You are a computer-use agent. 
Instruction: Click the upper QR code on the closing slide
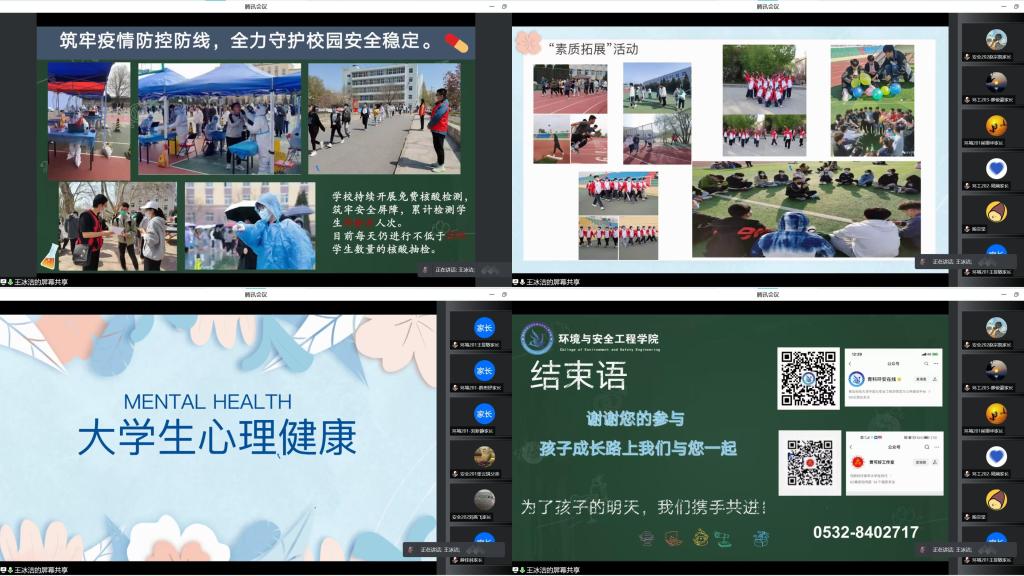click(x=809, y=378)
